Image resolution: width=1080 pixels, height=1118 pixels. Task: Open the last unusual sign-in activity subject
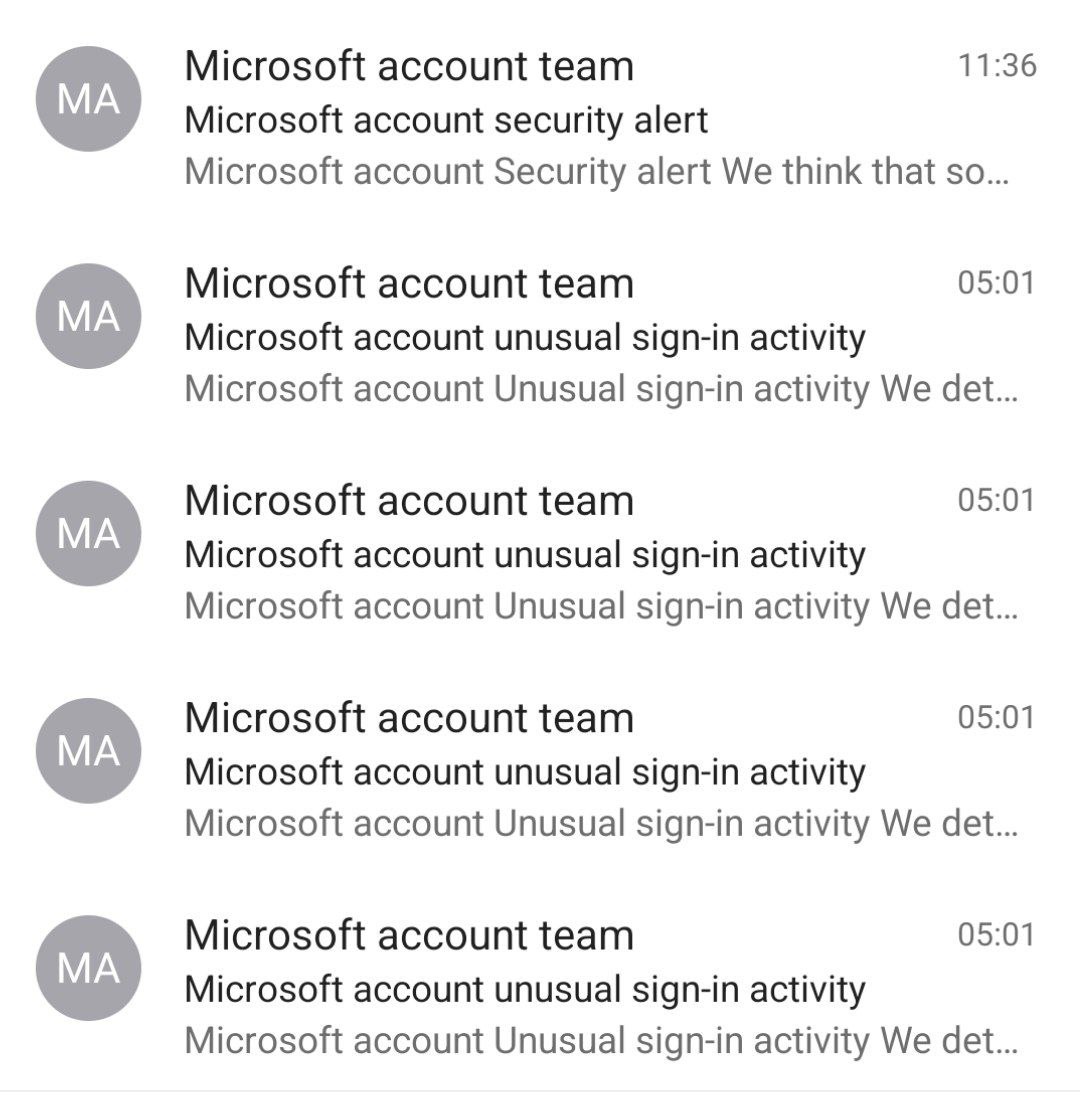pyautogui.click(x=525, y=989)
